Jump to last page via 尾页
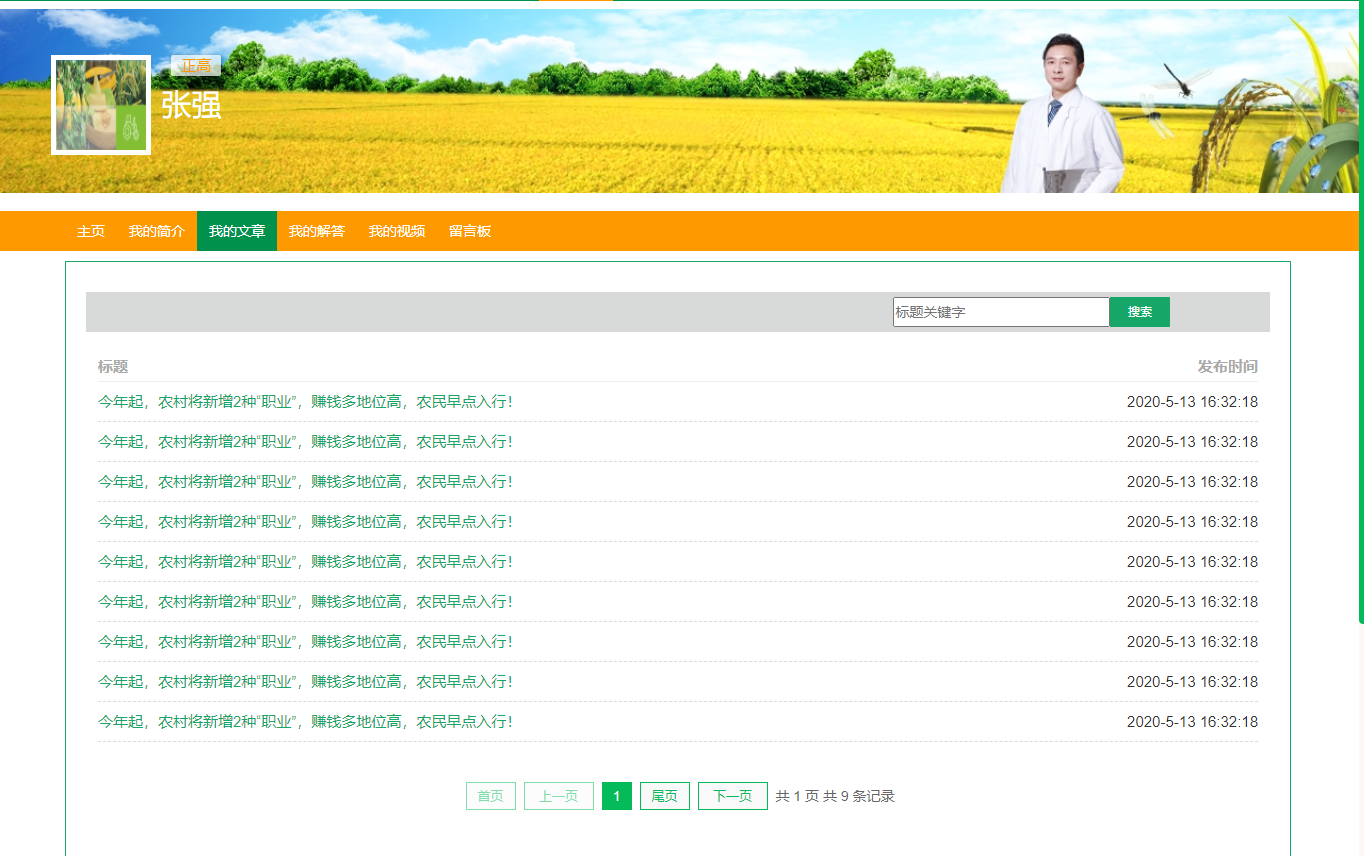 tap(665, 796)
